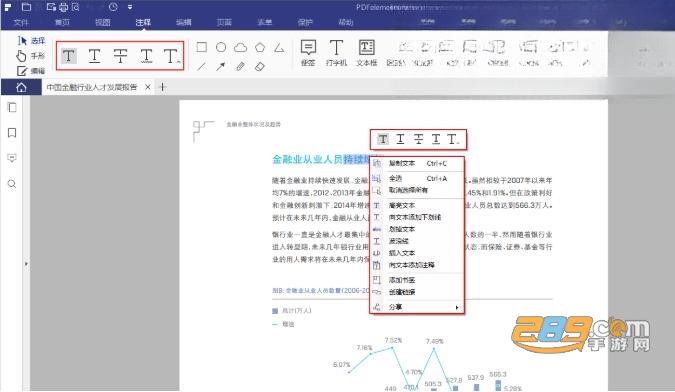675x392 pixels.
Task: Choose 复制文本 from context menu
Action: [418, 164]
